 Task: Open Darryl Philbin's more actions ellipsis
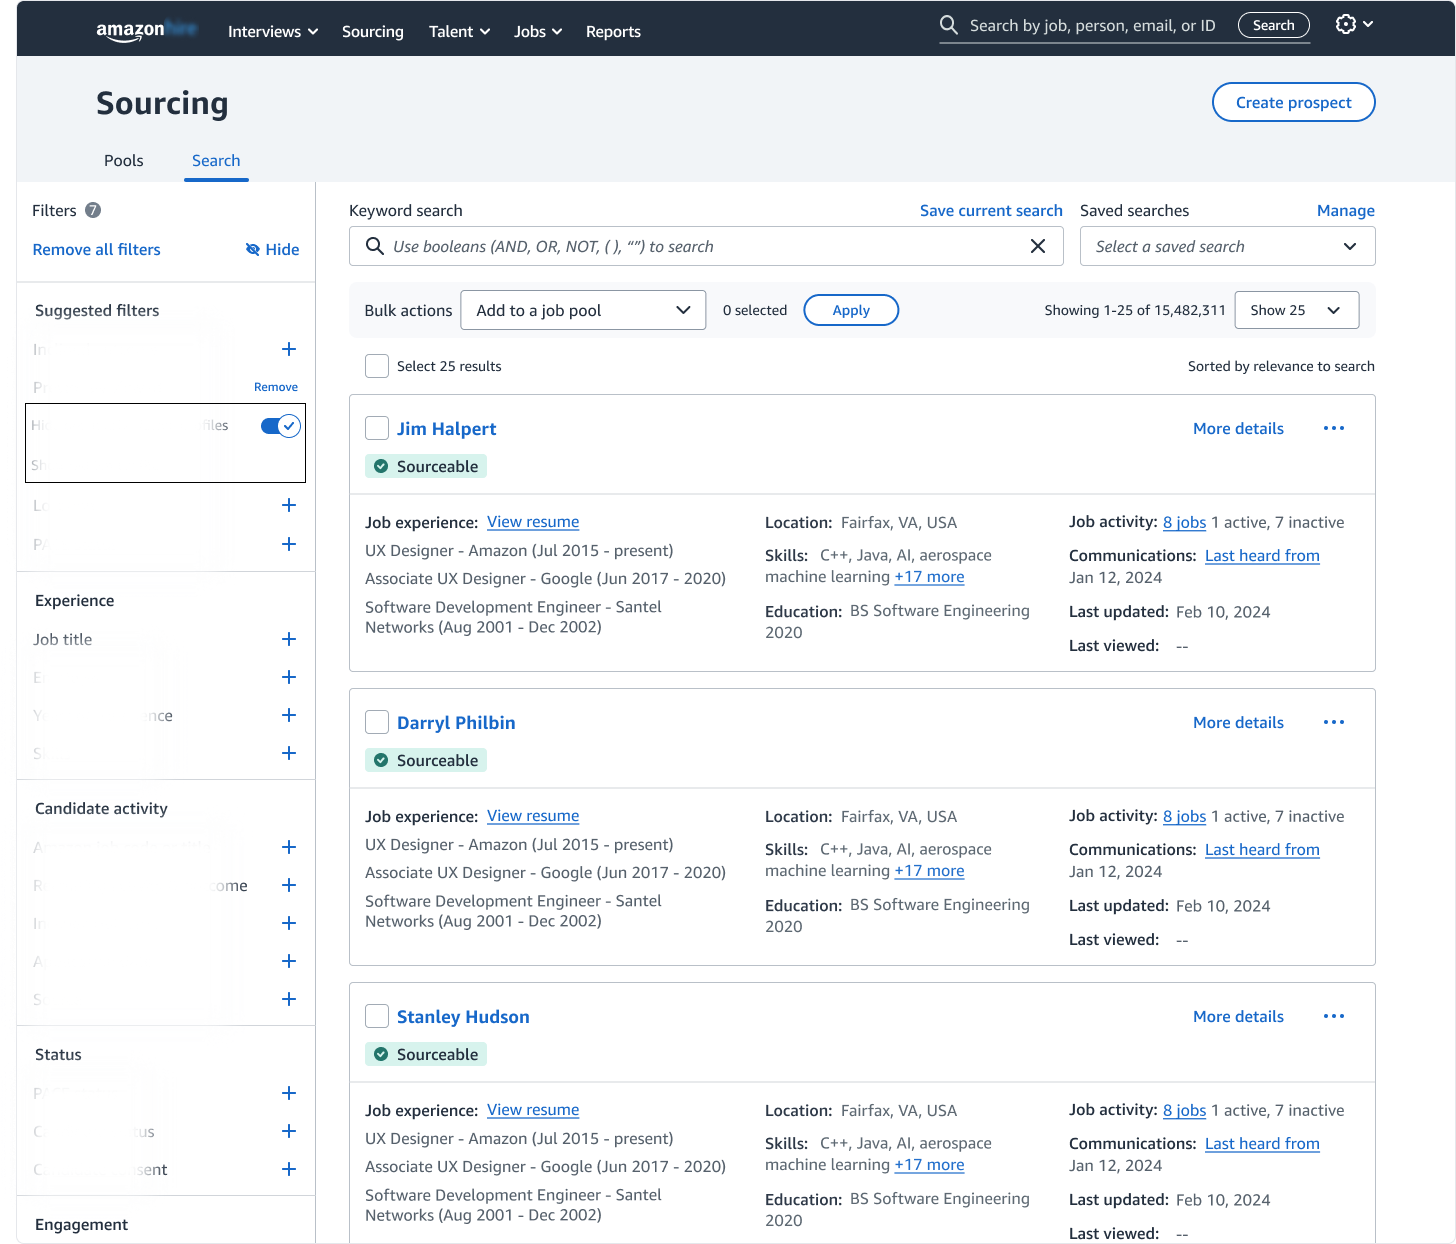[x=1334, y=722]
